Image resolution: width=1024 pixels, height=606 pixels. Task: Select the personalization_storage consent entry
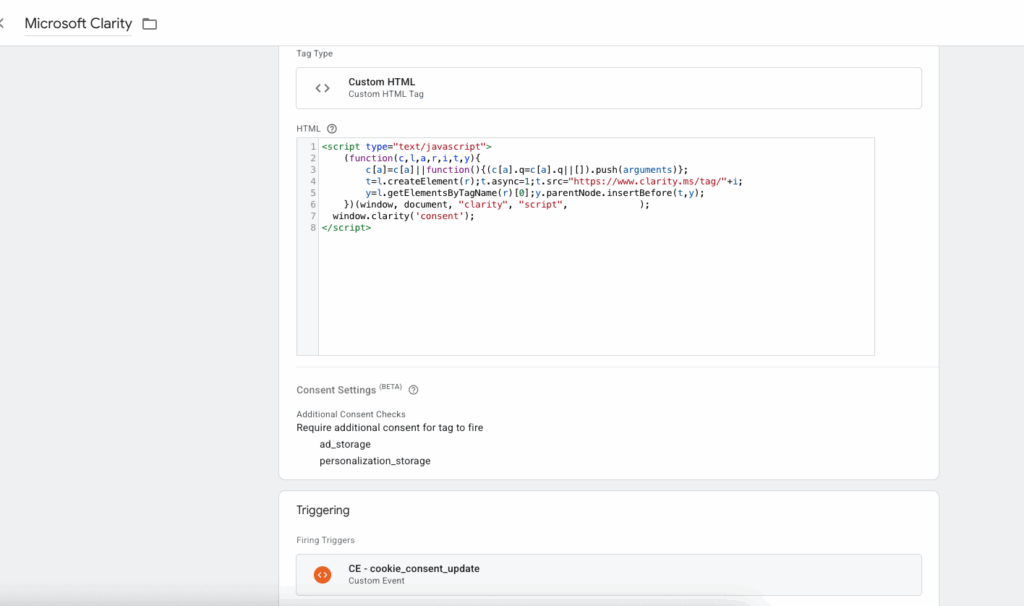(375, 461)
